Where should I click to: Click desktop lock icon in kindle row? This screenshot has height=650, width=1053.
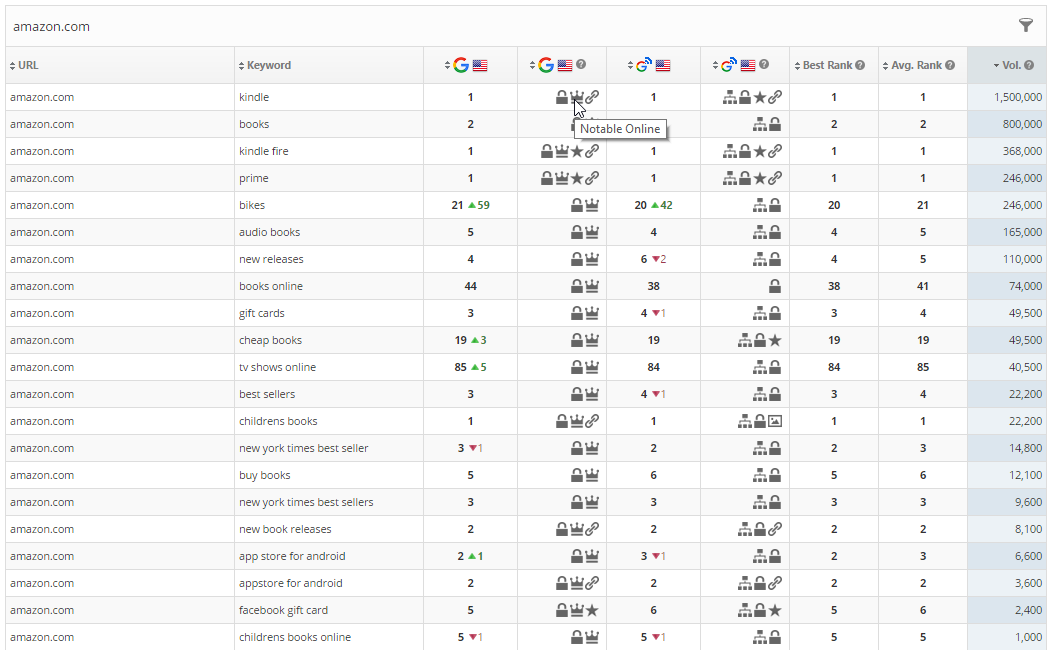coord(562,97)
